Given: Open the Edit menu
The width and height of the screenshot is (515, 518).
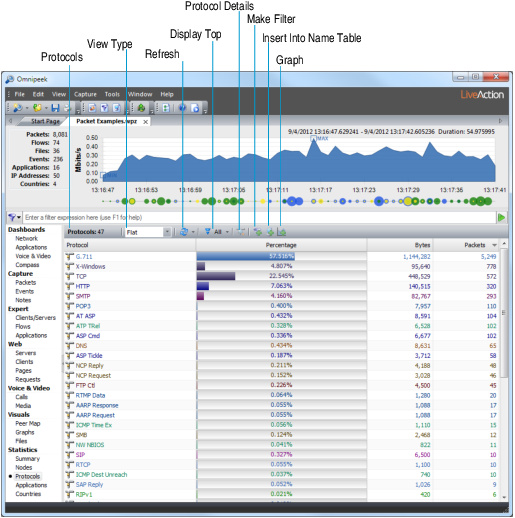Looking at the screenshot, I should [38, 94].
